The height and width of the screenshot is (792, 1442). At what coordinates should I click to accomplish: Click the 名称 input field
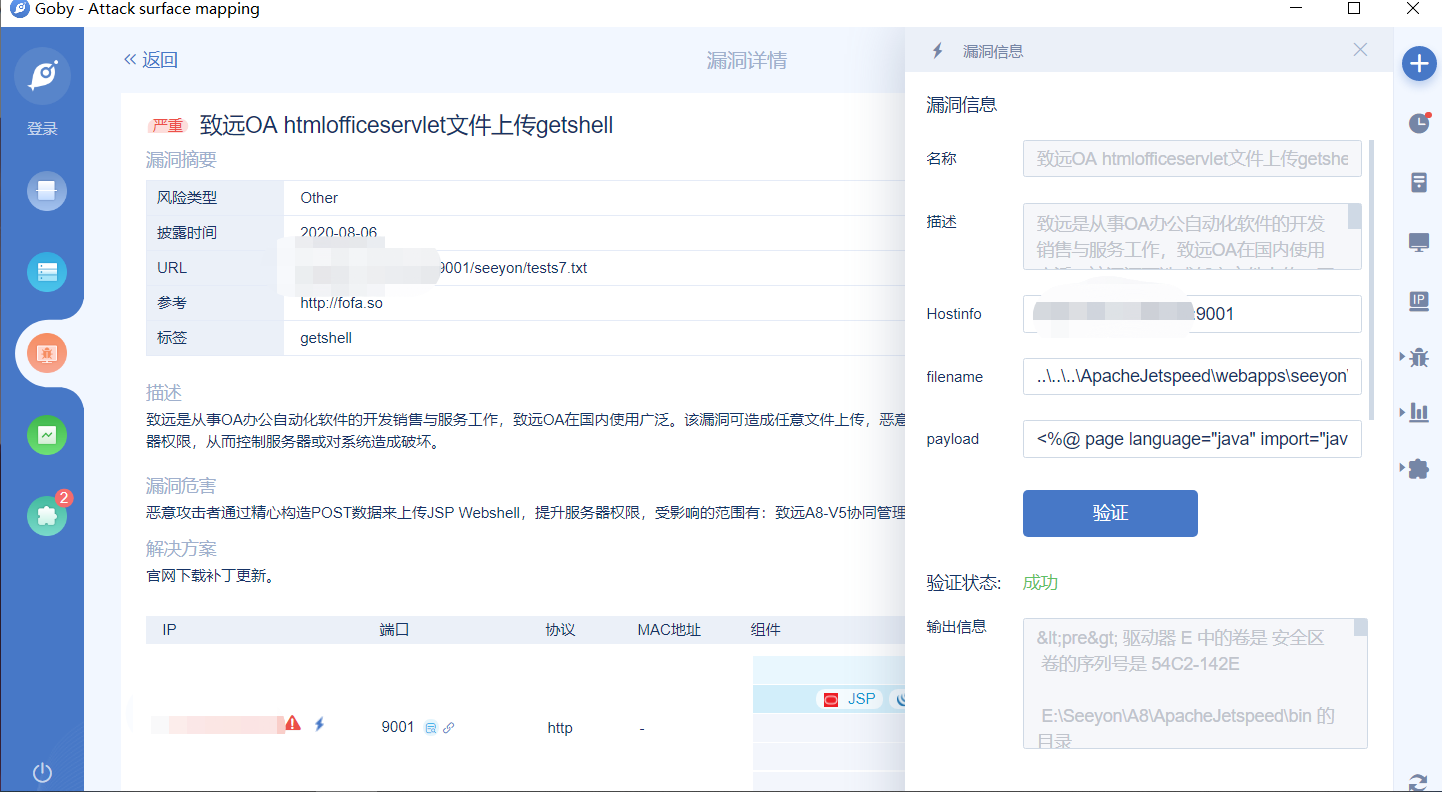[x=1192, y=158]
